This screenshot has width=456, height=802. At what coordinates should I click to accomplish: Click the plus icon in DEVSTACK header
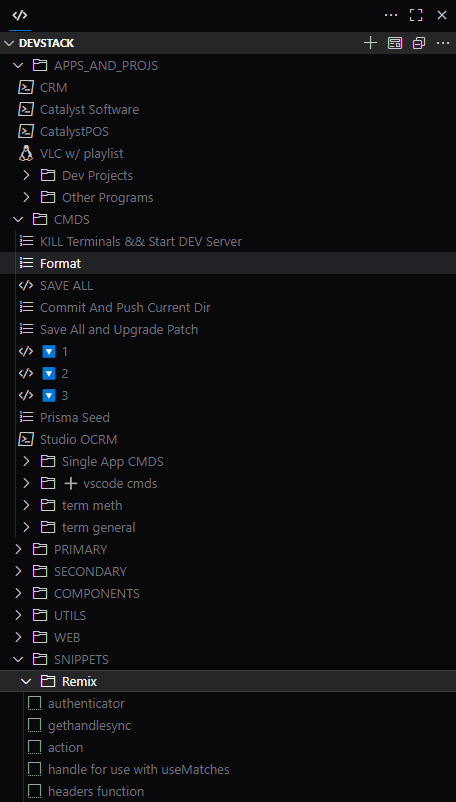[x=370, y=43]
